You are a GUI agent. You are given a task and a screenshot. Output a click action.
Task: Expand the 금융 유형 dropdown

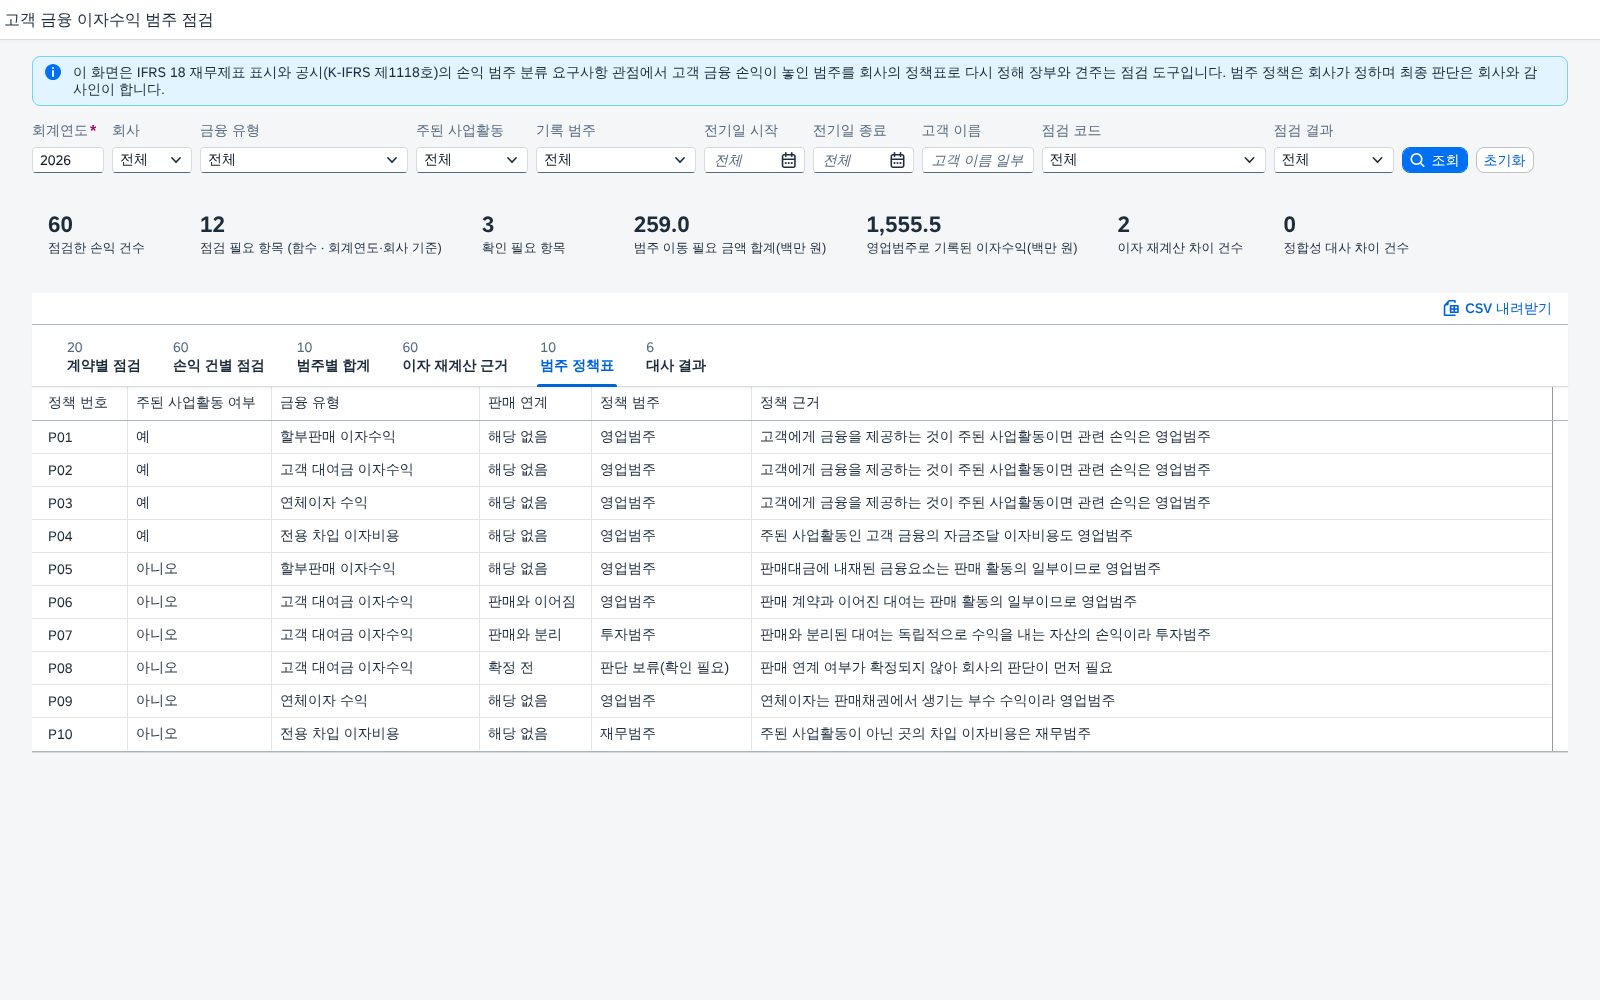303,160
